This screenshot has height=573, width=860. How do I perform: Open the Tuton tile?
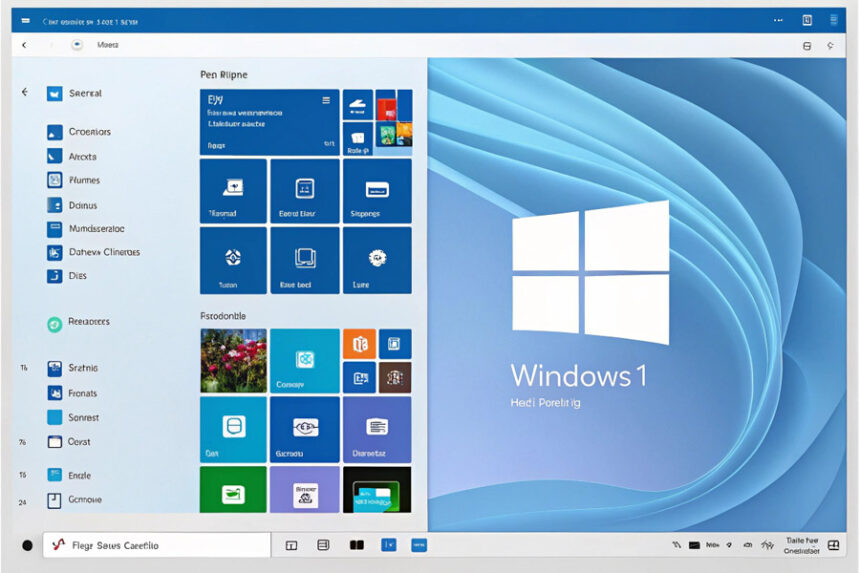(x=233, y=260)
